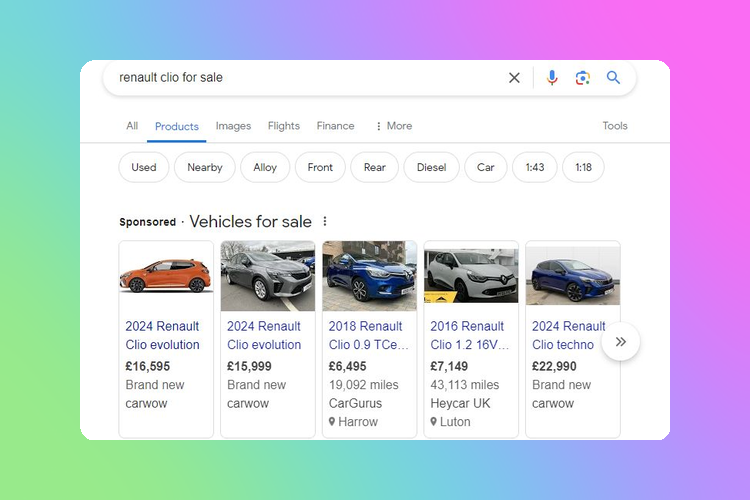Apply the 1:18 scale filter chip
Screen dimensions: 750x500
[584, 167]
